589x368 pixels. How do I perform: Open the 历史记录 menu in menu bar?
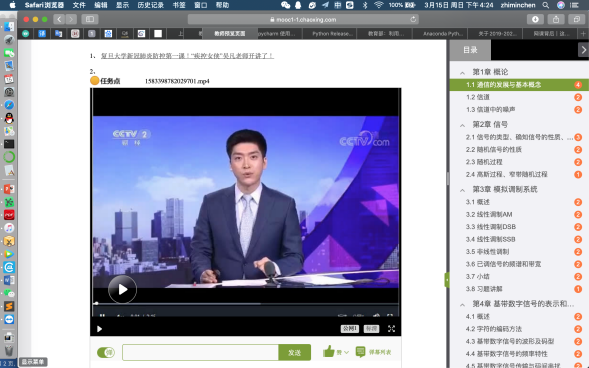point(150,5)
